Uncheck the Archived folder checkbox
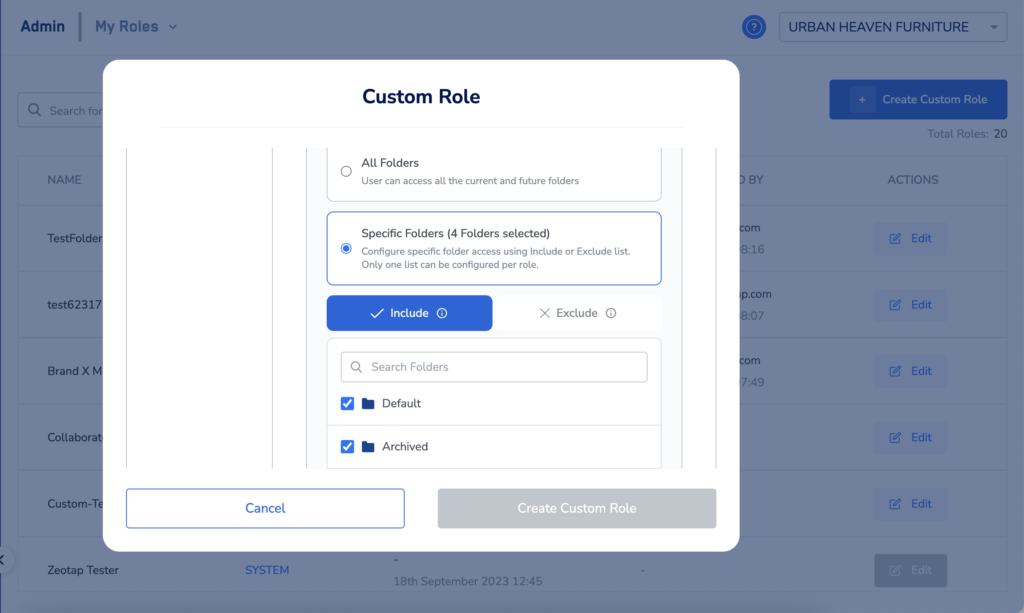Screen dimensions: 1024x613 pos(347,447)
